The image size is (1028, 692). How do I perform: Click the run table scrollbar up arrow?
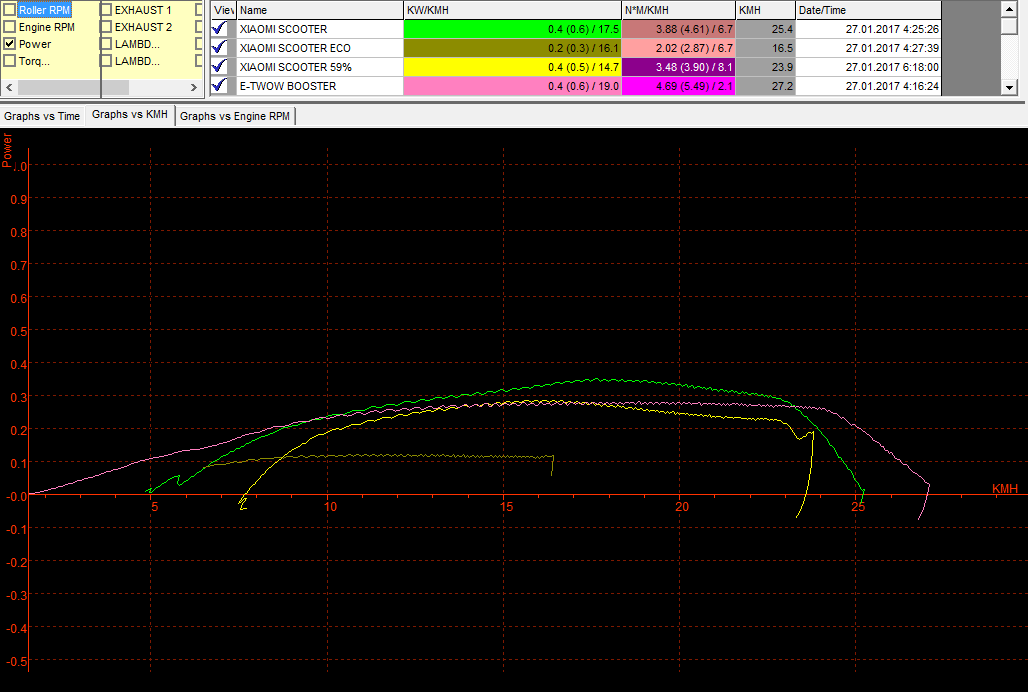pyautogui.click(x=1009, y=9)
